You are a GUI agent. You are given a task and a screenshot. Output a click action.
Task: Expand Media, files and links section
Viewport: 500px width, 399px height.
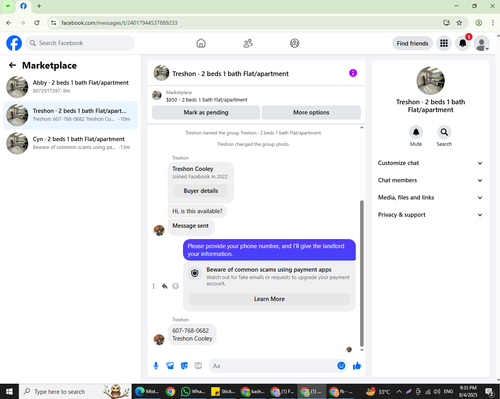tap(430, 197)
